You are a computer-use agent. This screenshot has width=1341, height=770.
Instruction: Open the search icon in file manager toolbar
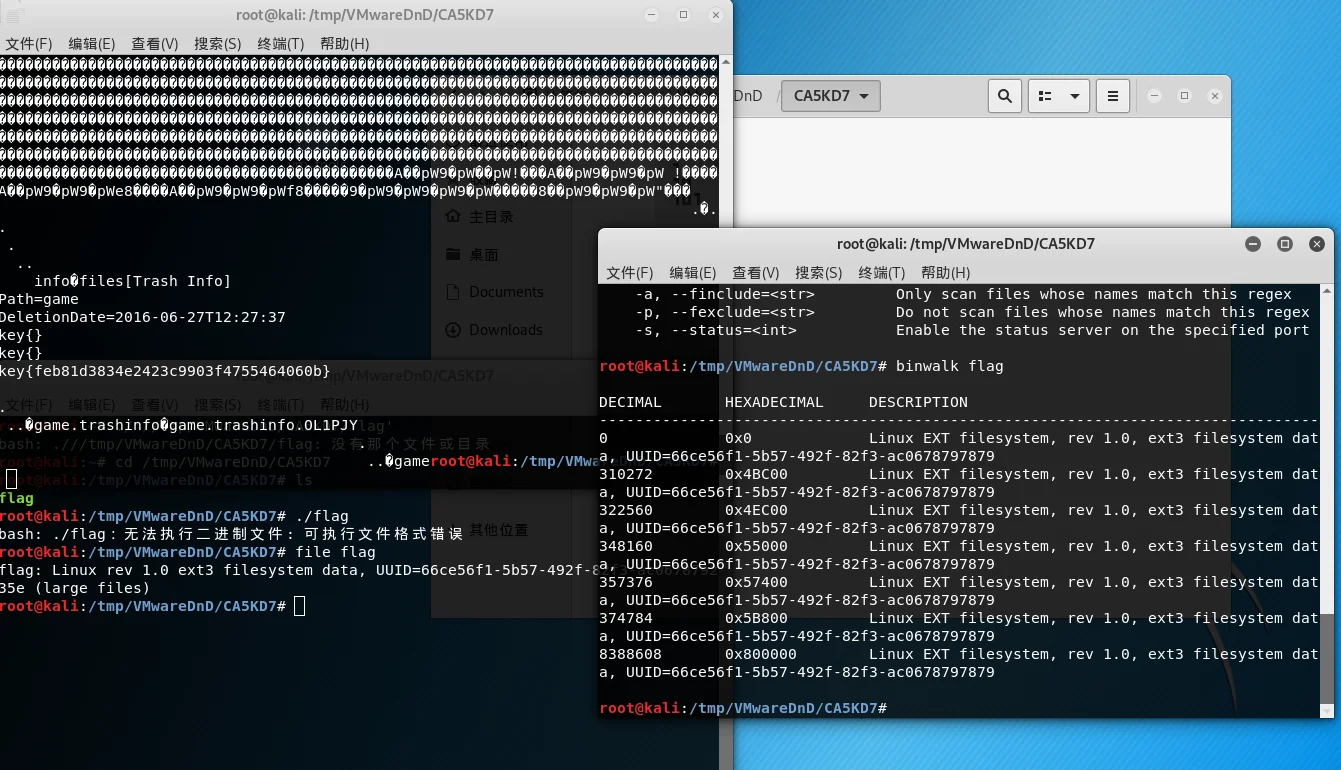(x=1005, y=96)
